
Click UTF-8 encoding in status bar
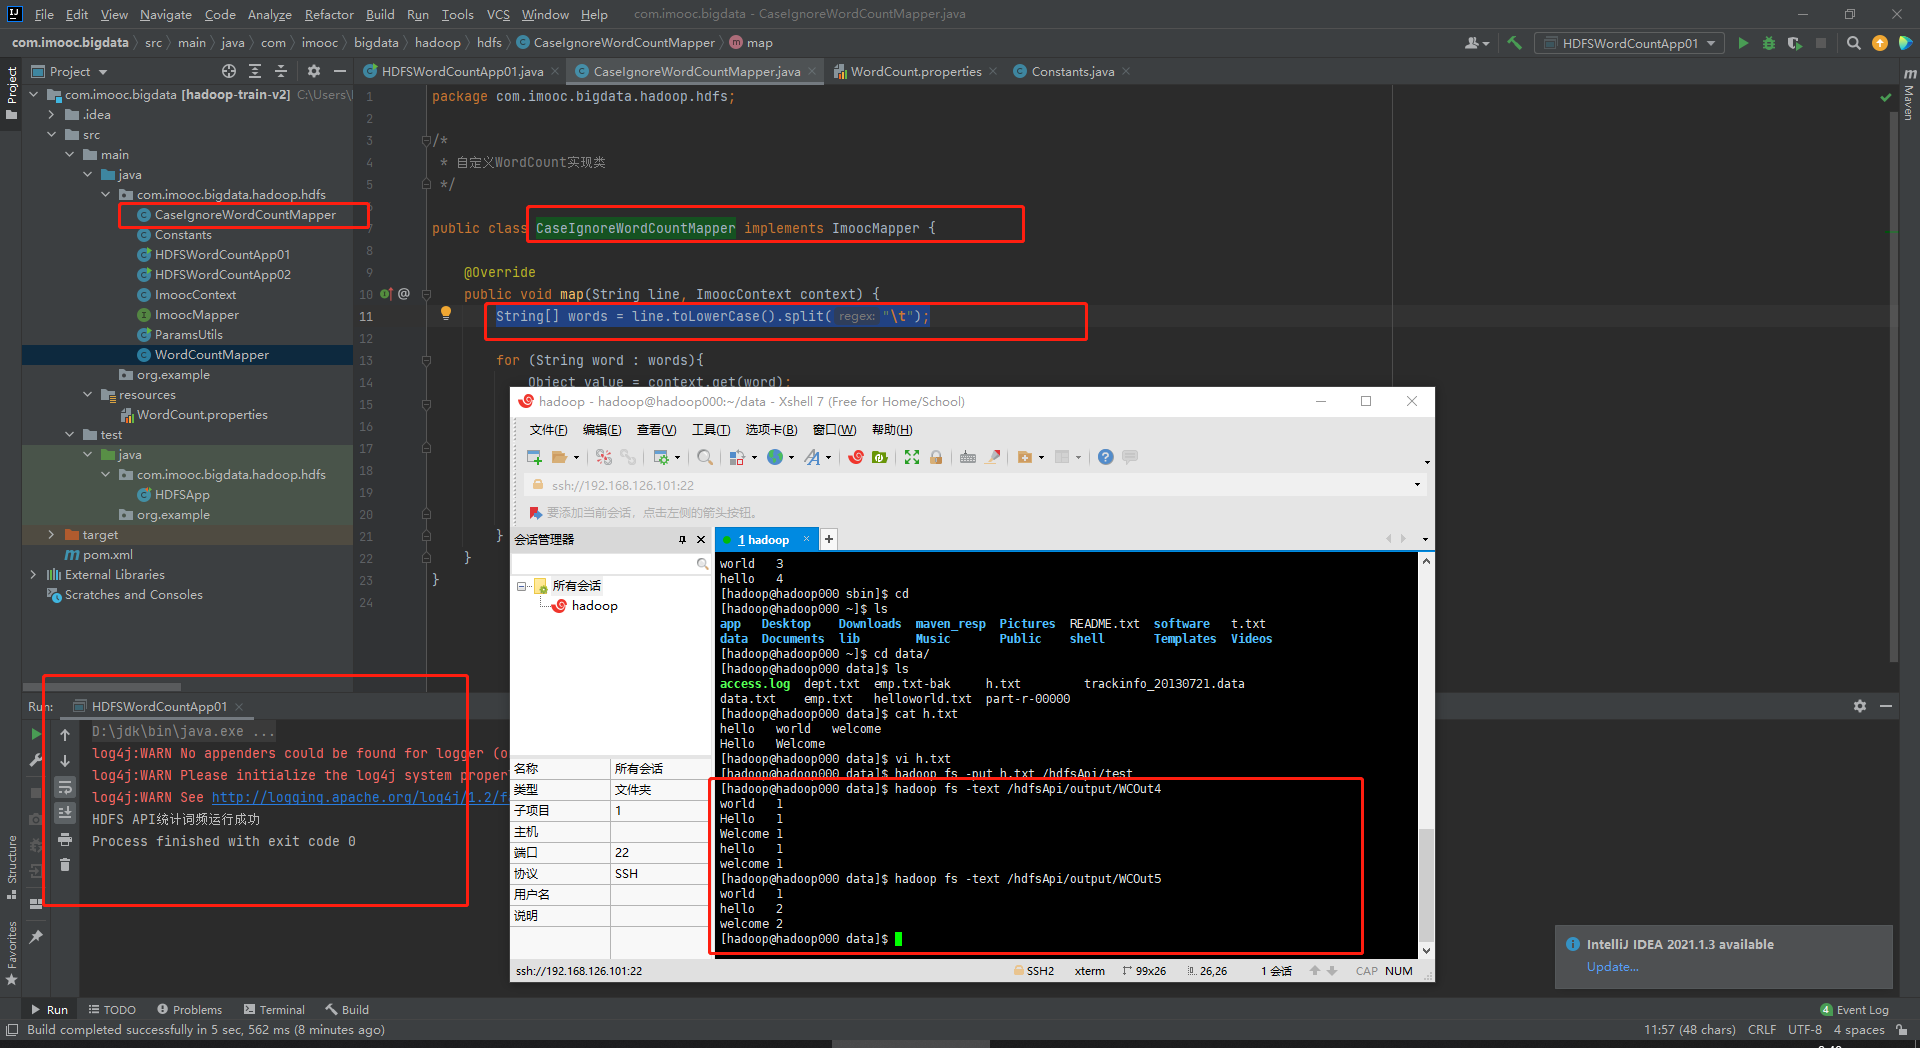tap(1804, 1029)
